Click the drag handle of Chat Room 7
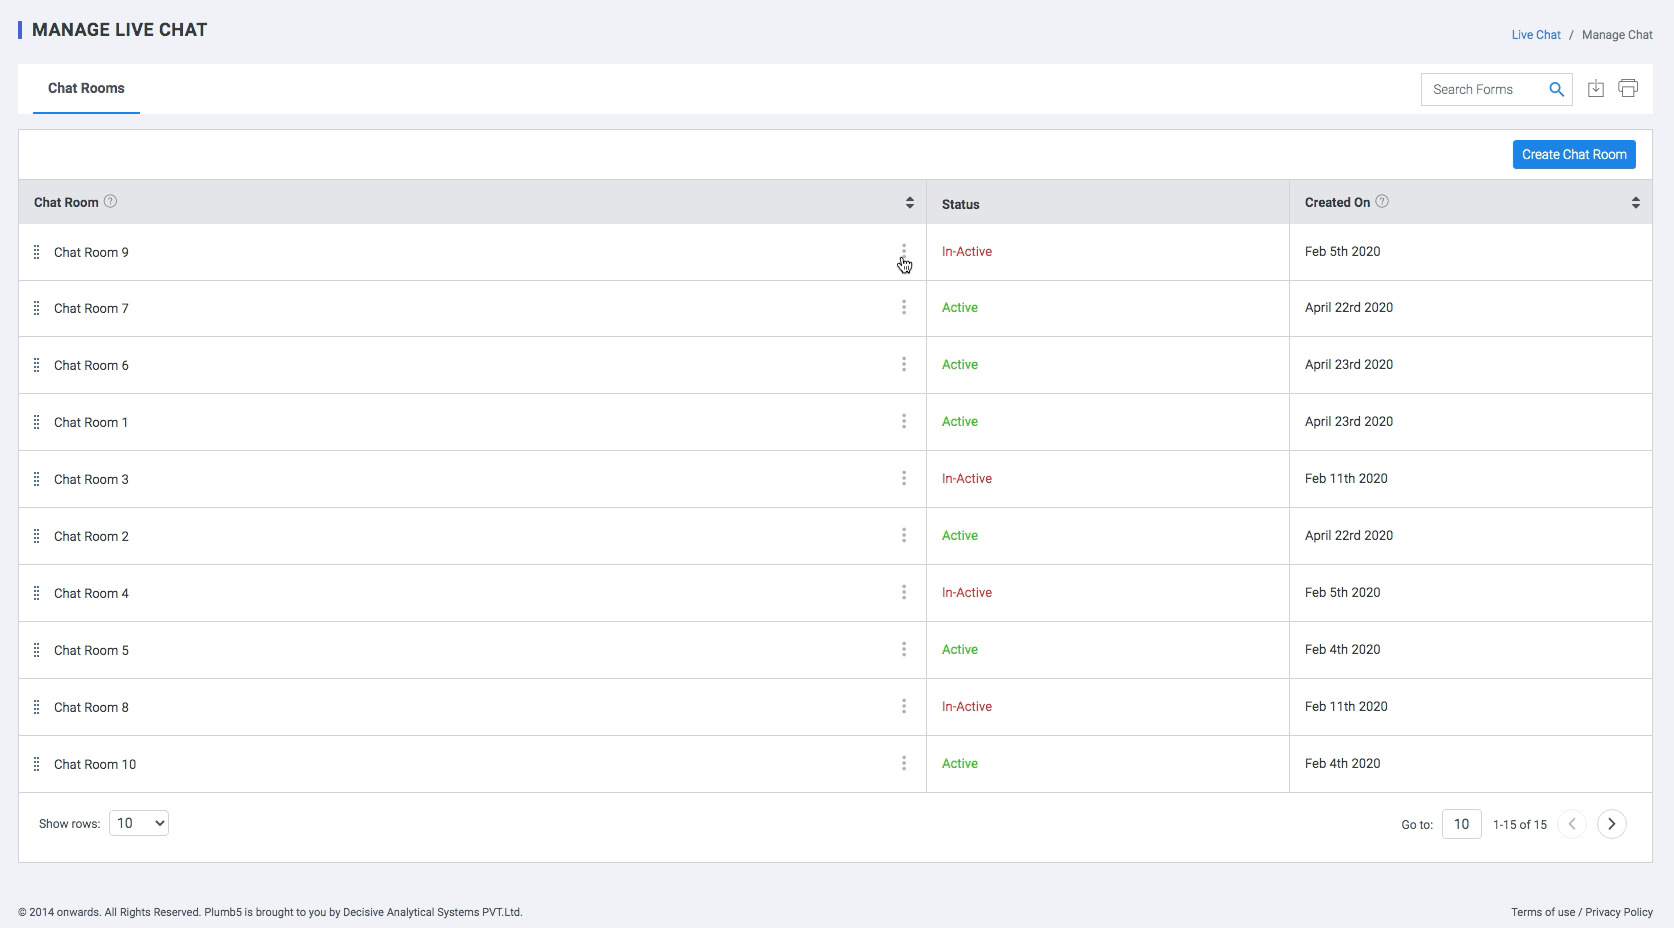The height and width of the screenshot is (928, 1674). pyautogui.click(x=37, y=308)
